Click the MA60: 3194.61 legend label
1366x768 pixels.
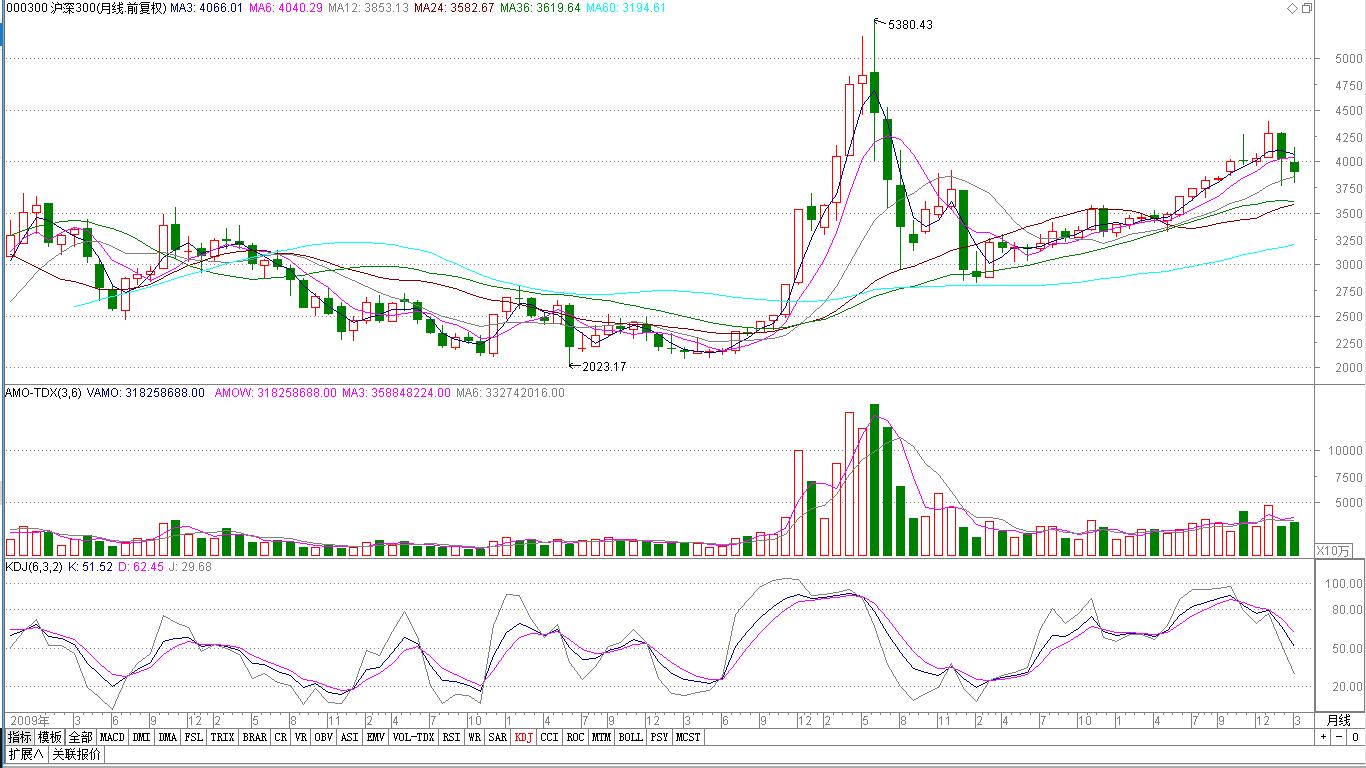tap(626, 8)
